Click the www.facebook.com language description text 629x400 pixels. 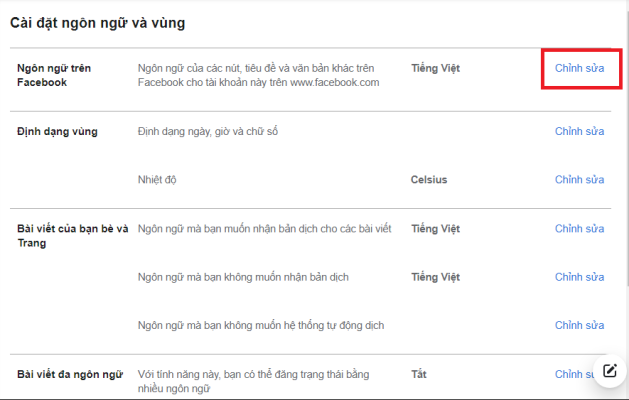(x=258, y=75)
